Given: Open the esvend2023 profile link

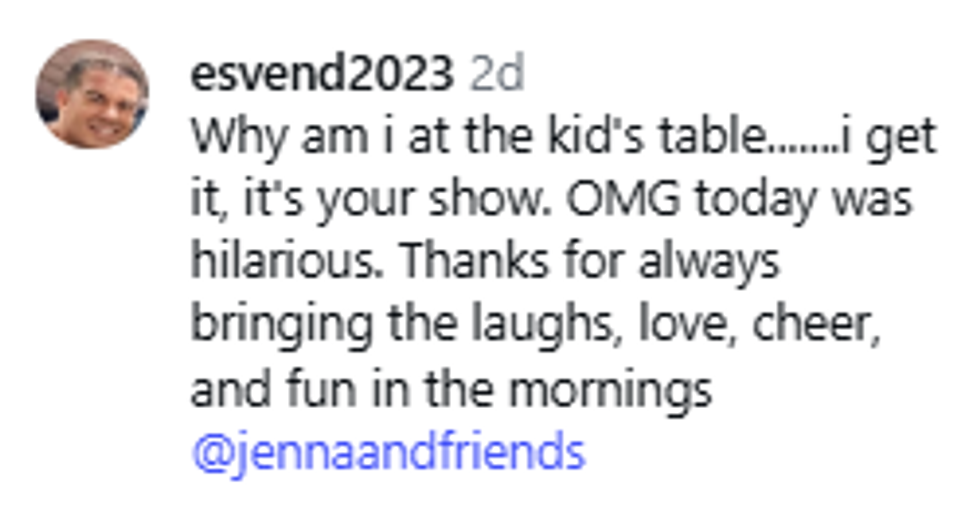Looking at the screenshot, I should [x=320, y=73].
